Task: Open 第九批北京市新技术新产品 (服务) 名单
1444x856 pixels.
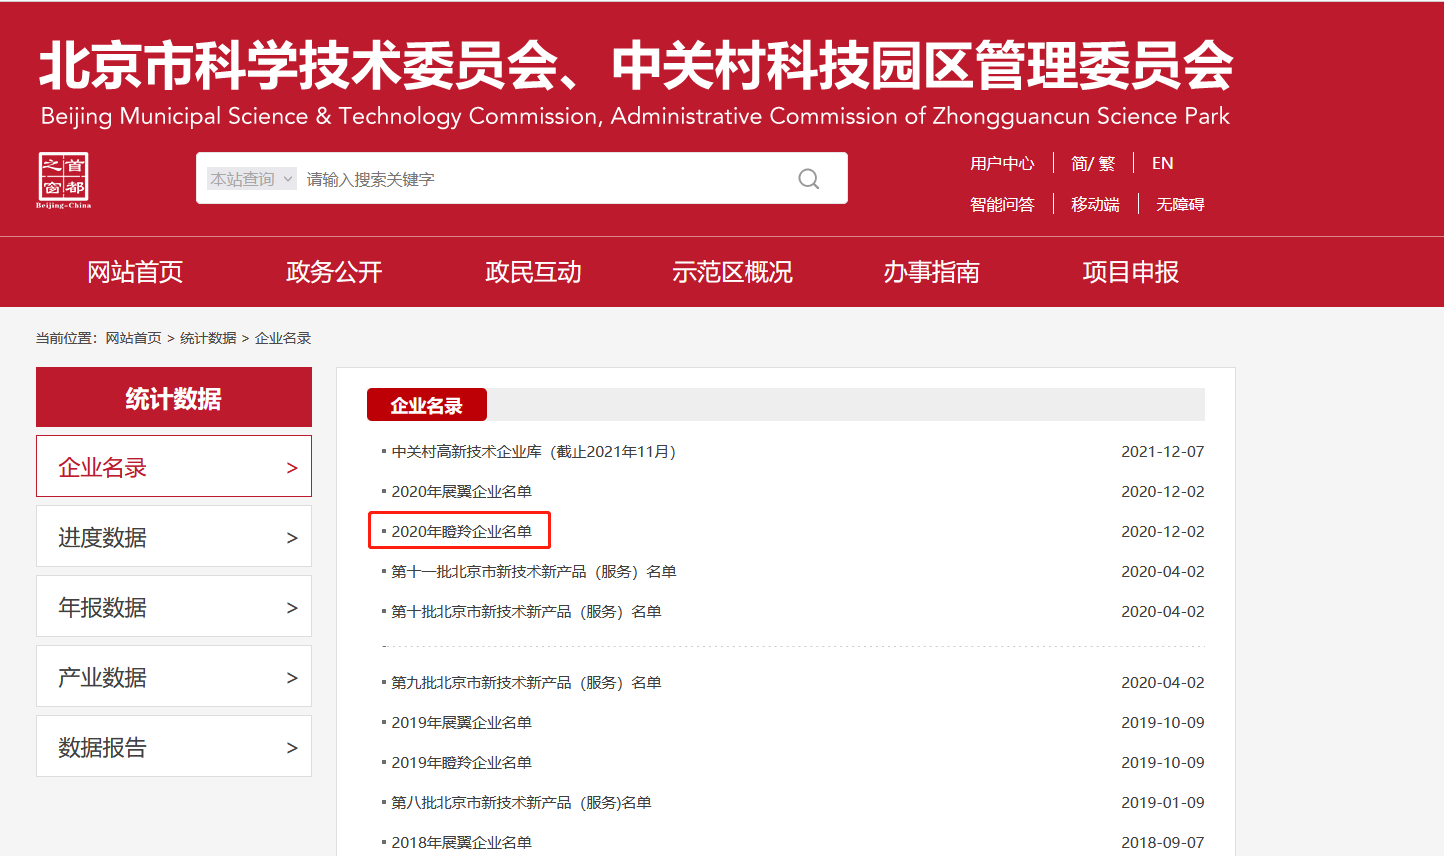Action: (x=526, y=683)
